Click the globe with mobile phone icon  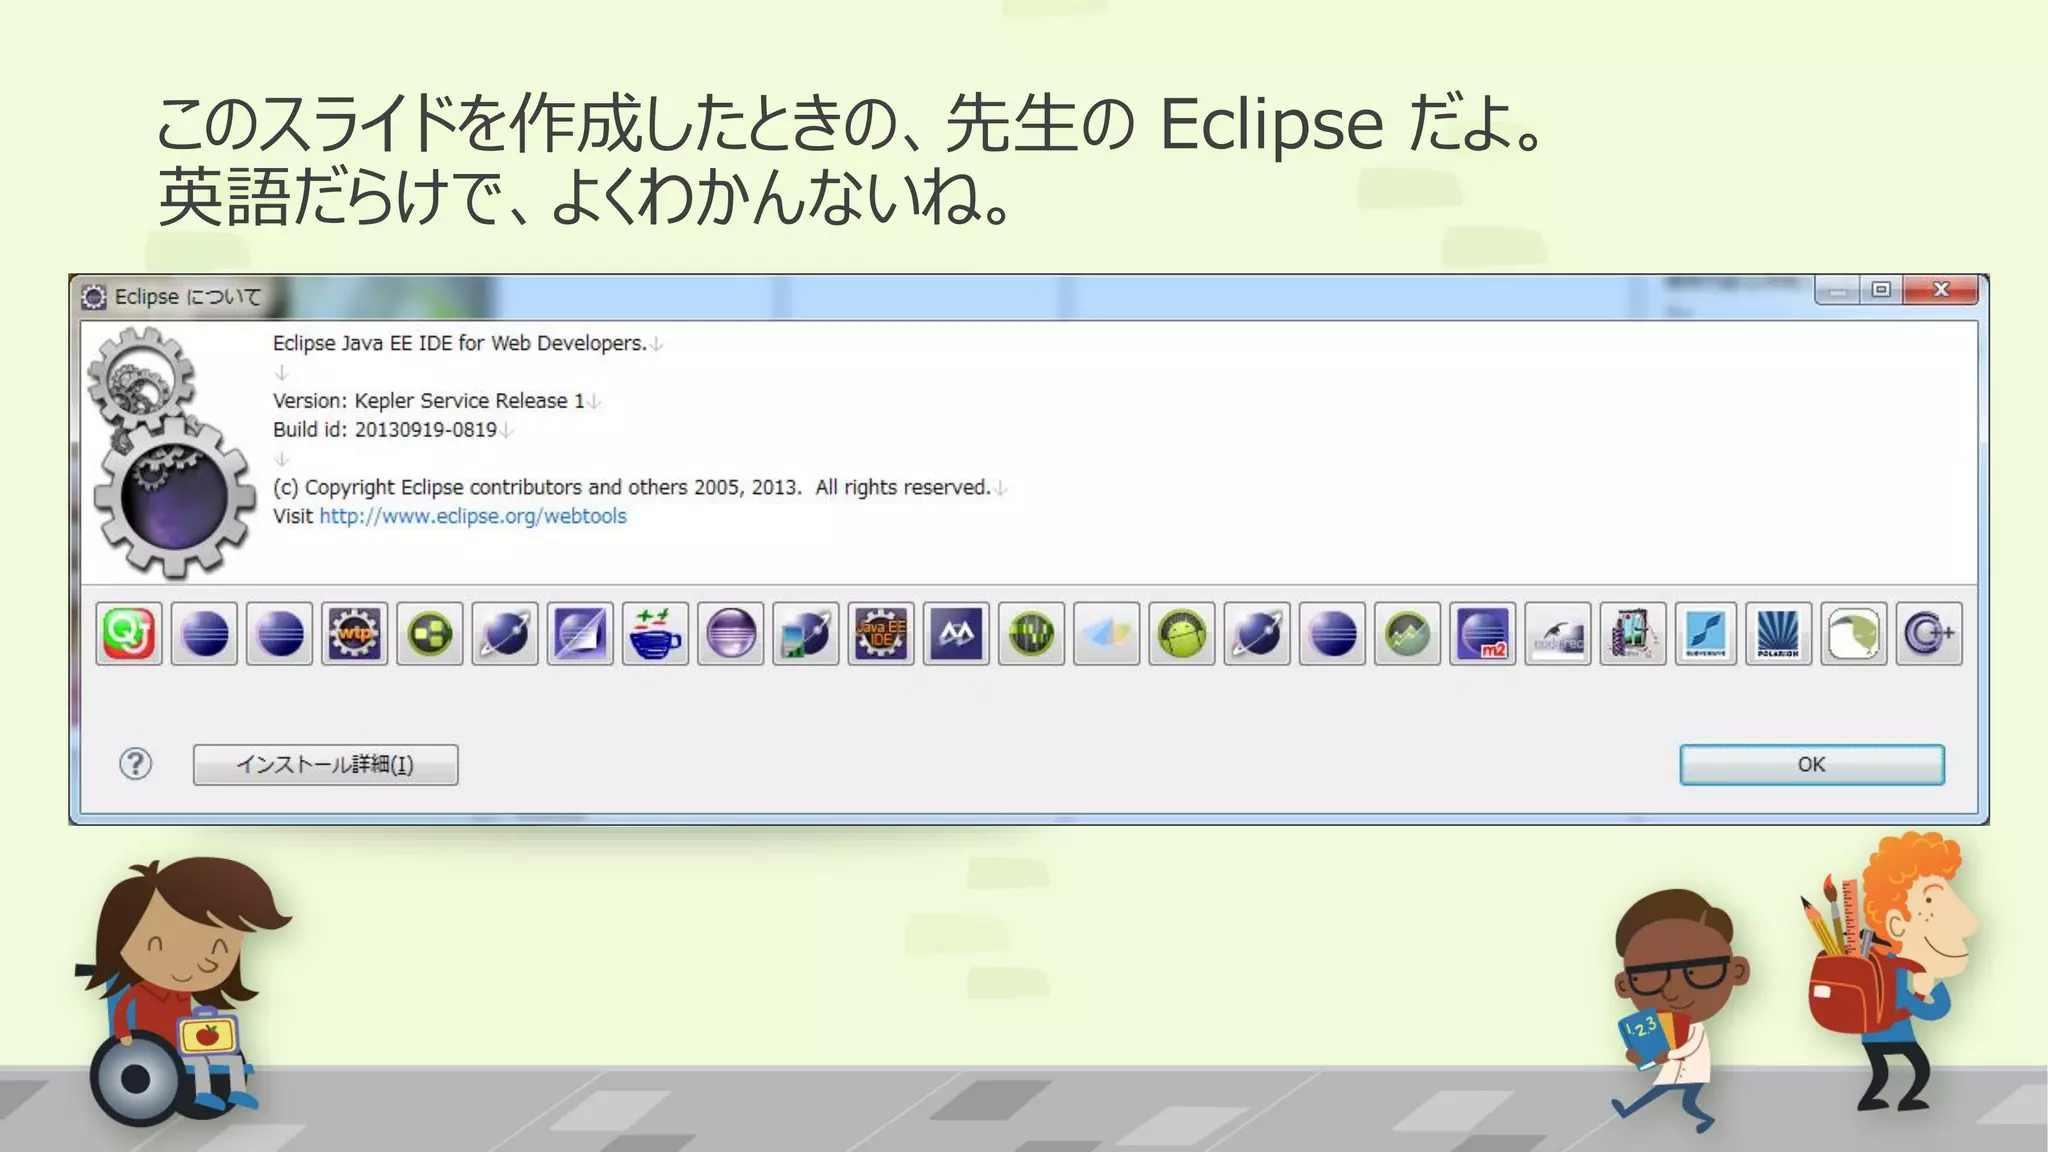click(x=806, y=633)
